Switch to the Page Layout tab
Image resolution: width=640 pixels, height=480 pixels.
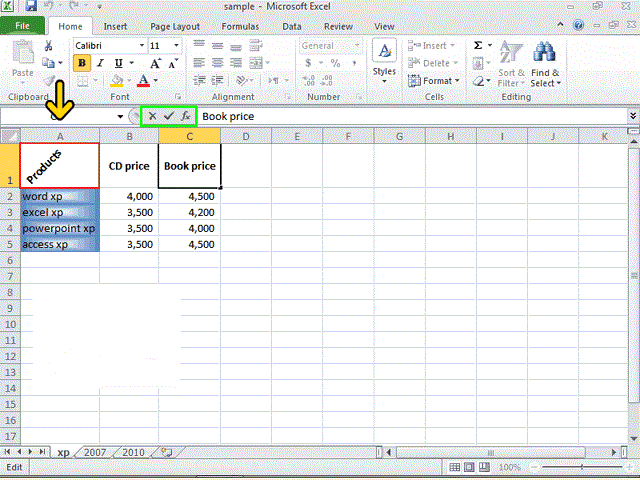click(x=175, y=27)
